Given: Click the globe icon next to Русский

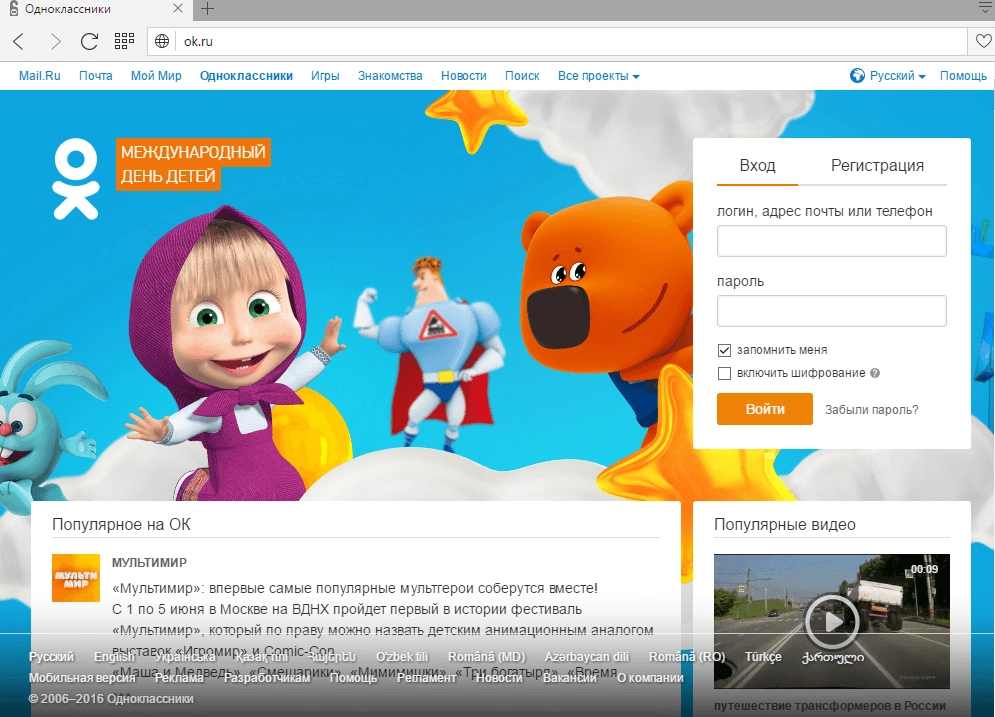Looking at the screenshot, I should point(857,76).
